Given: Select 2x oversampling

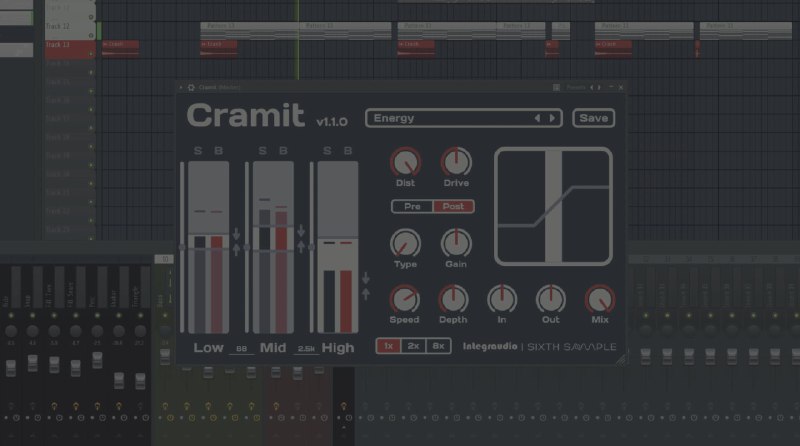Looking at the screenshot, I should (413, 346).
